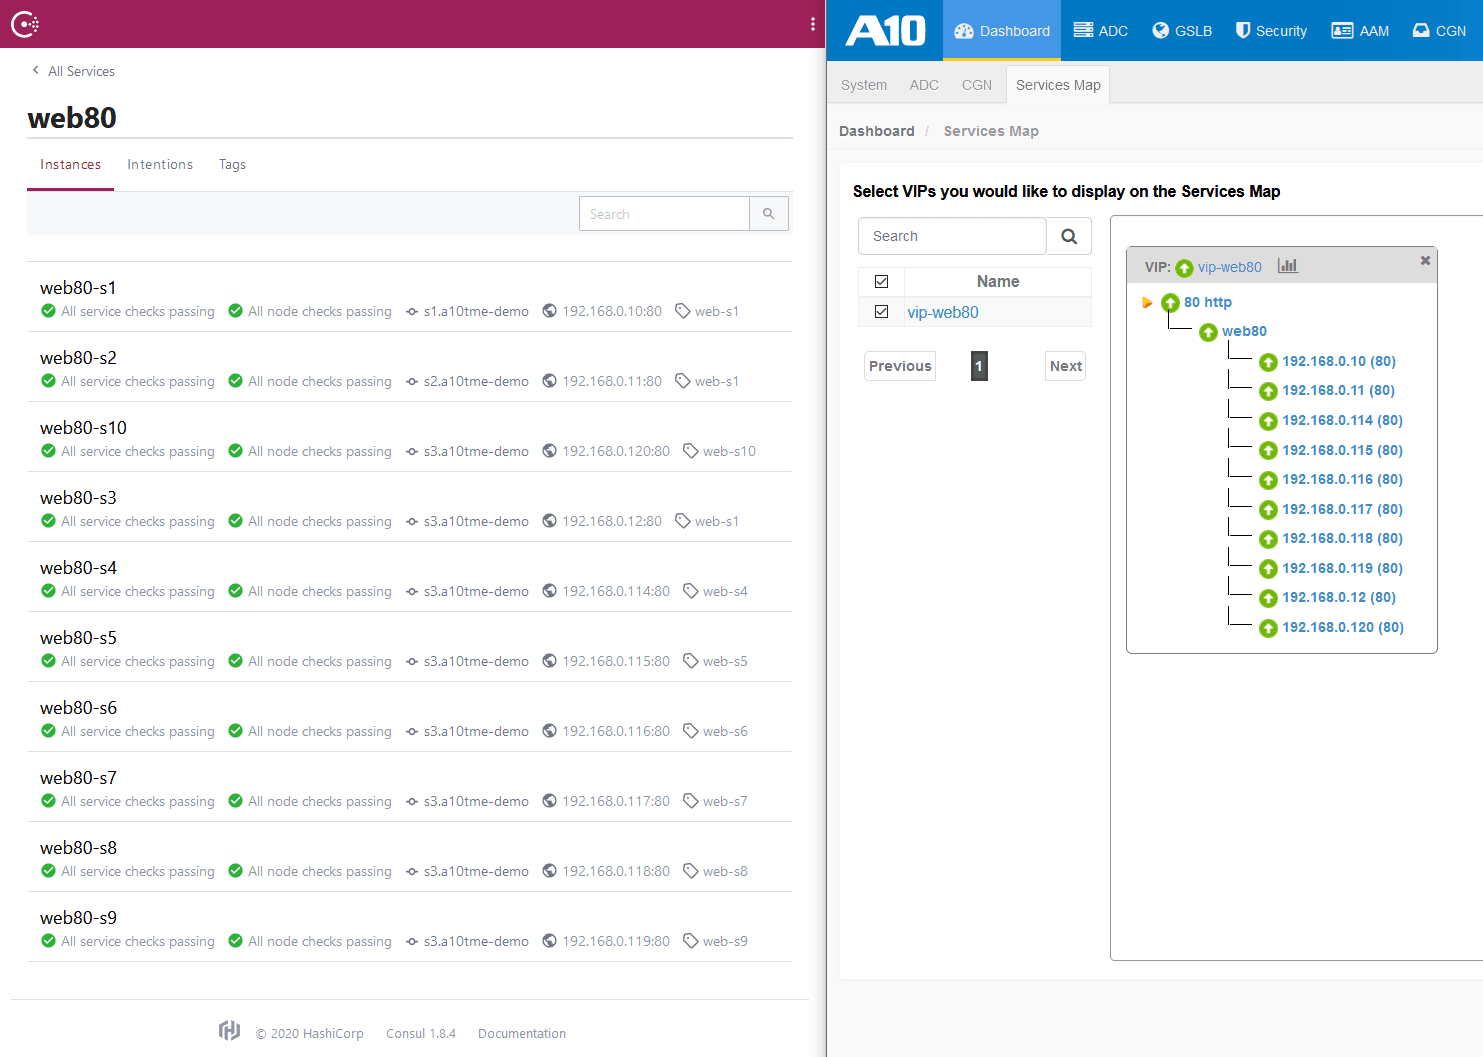Click the Consul logo icon

coord(24,24)
